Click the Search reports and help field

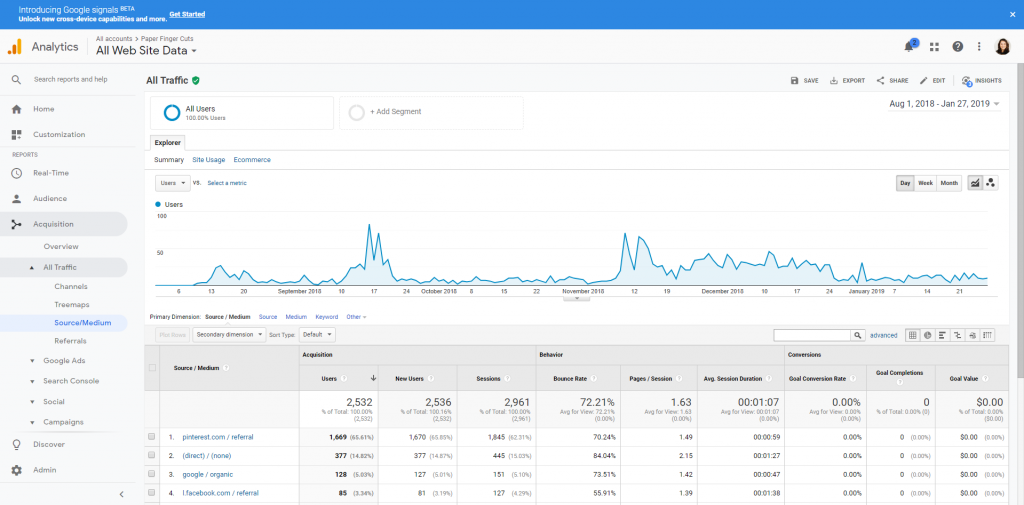click(71, 80)
